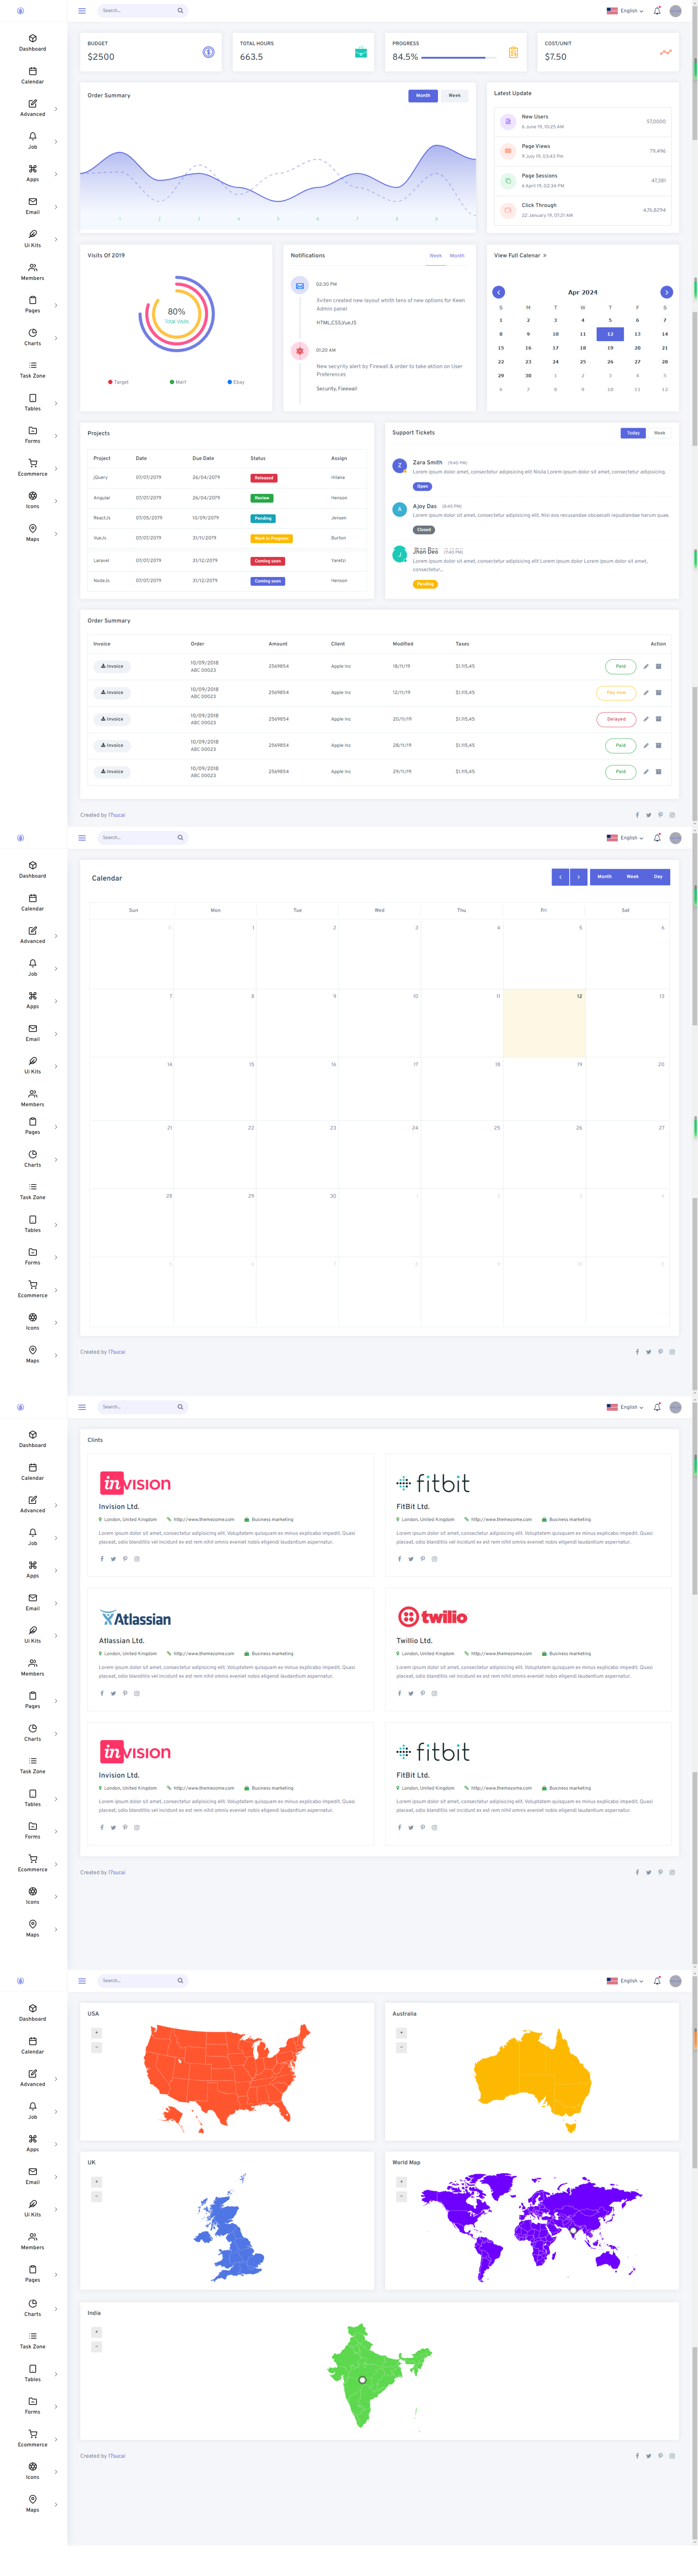Image resolution: width=698 pixels, height=2576 pixels.
Task: Click the 80% Total Visits donut chart
Action: 176,314
